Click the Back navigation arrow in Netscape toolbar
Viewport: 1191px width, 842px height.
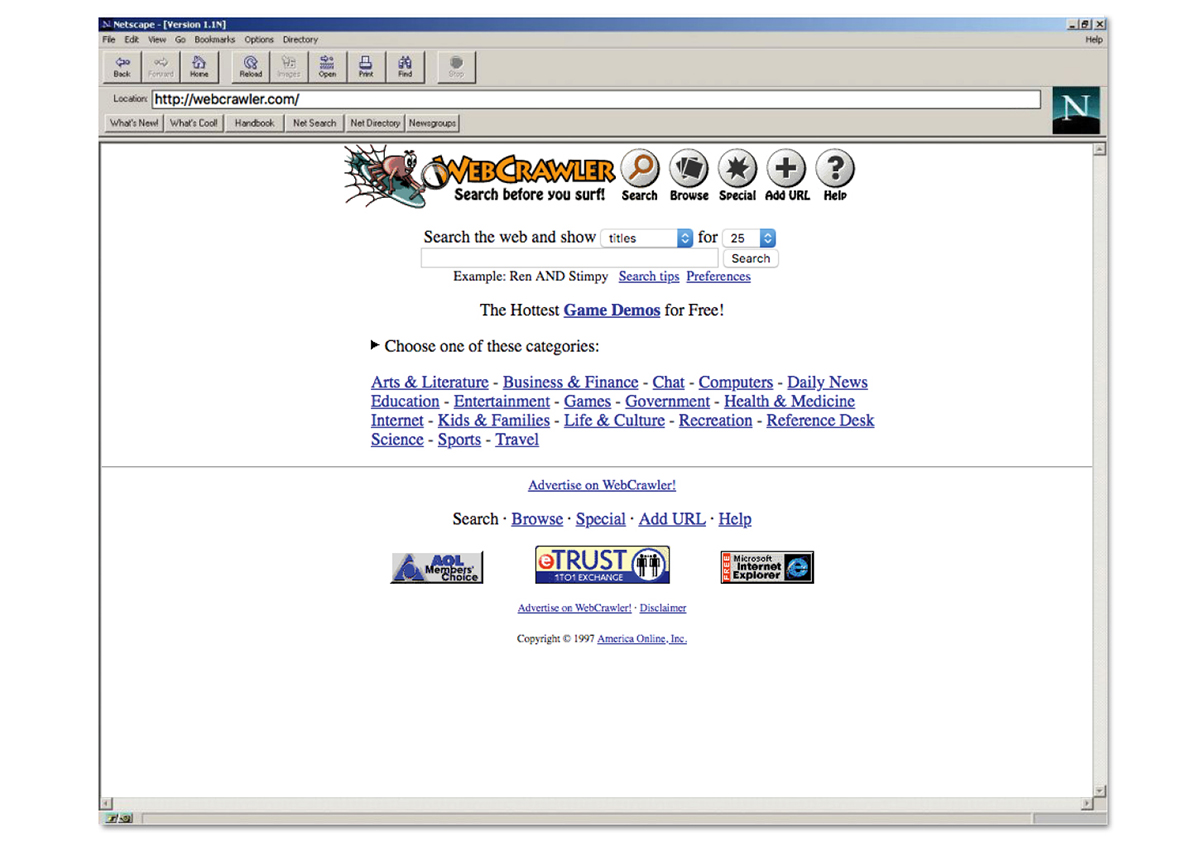pyautogui.click(x=121, y=66)
